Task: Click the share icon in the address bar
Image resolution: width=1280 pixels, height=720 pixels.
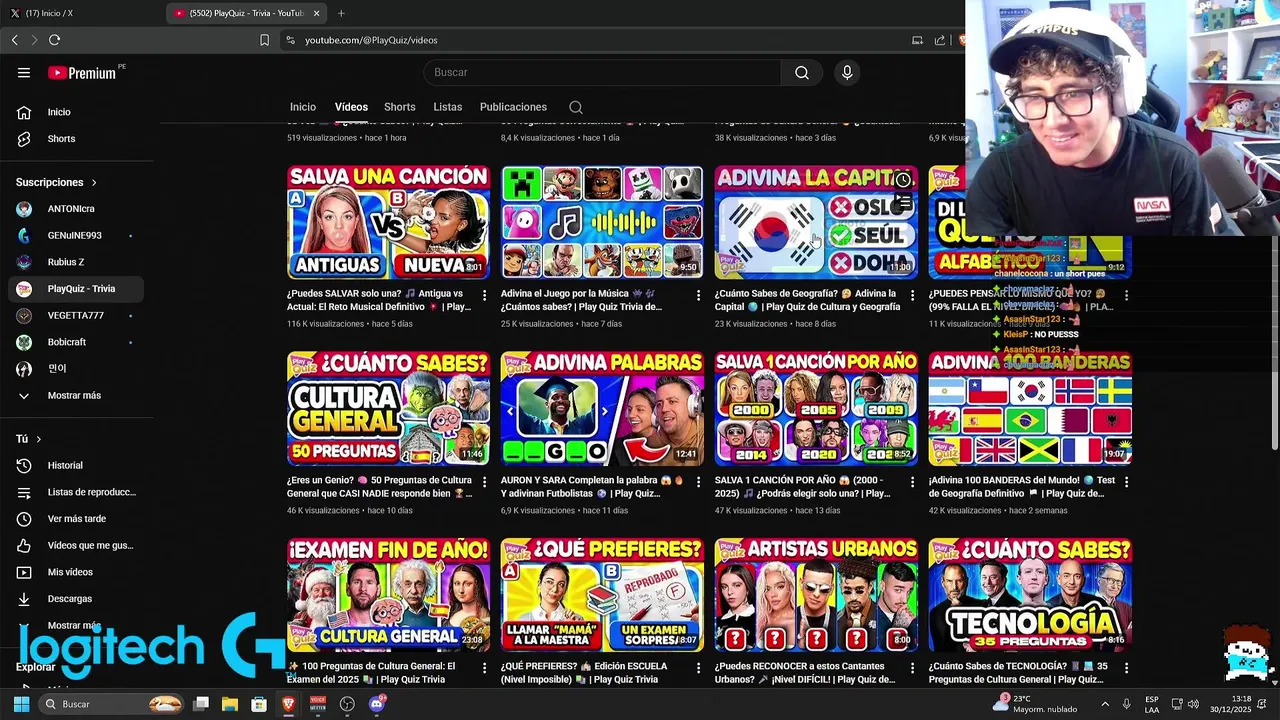Action: [x=940, y=40]
